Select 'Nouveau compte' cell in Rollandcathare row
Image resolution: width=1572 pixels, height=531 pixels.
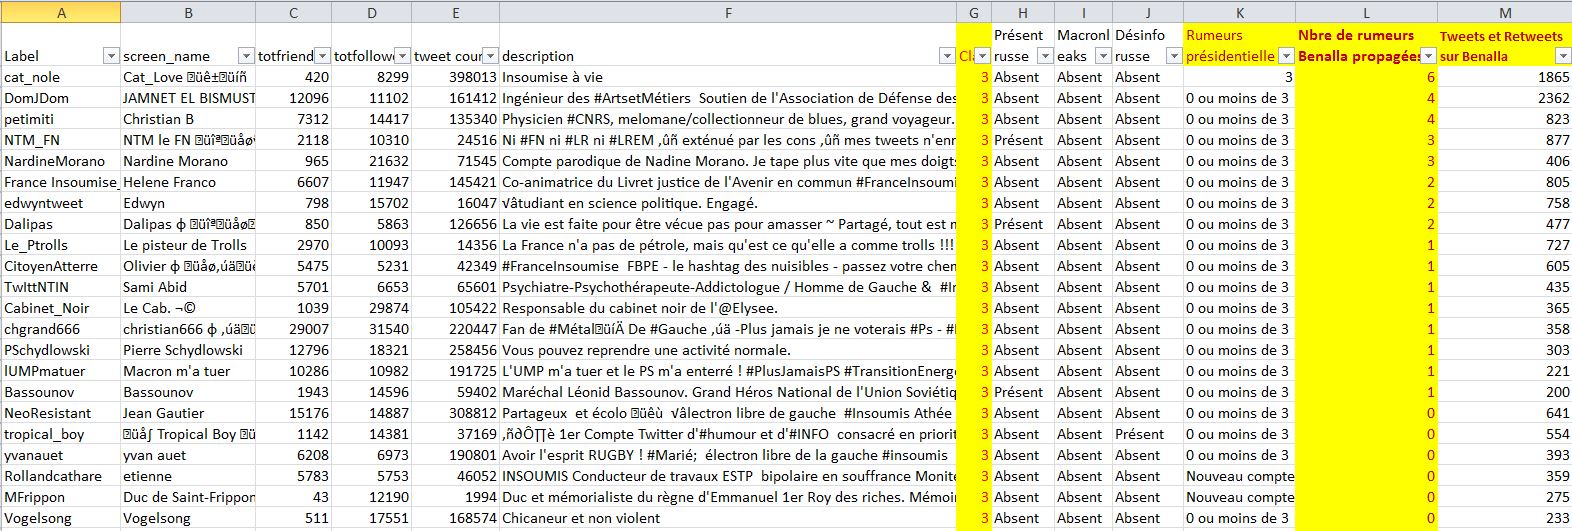tap(1239, 476)
